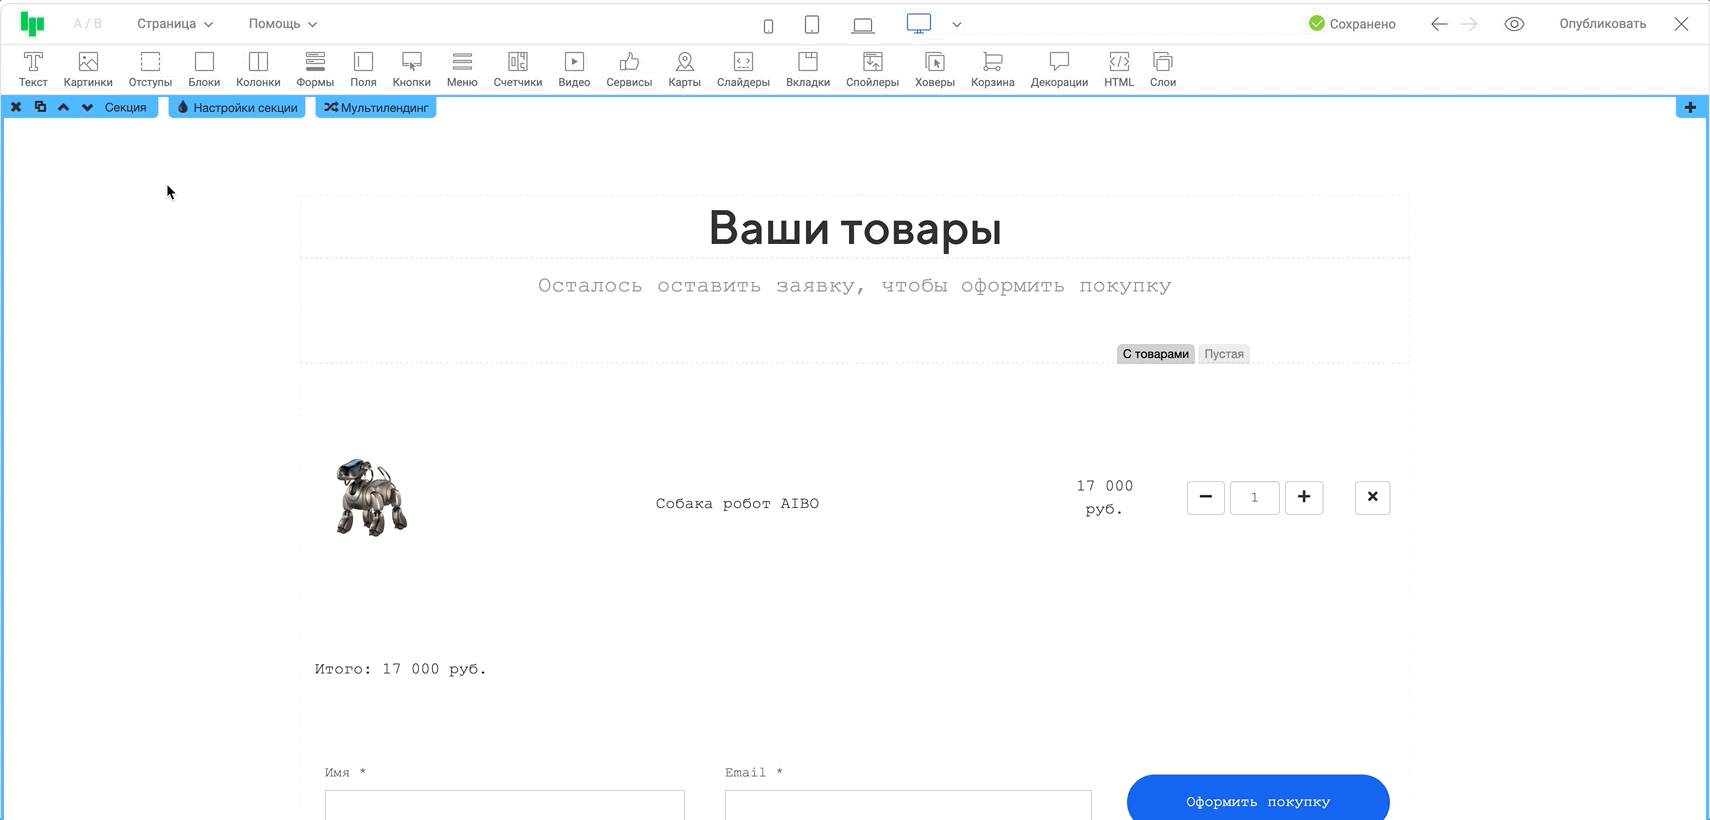The image size is (1710, 820).
Task: Click the green app logo
Action: [32, 24]
